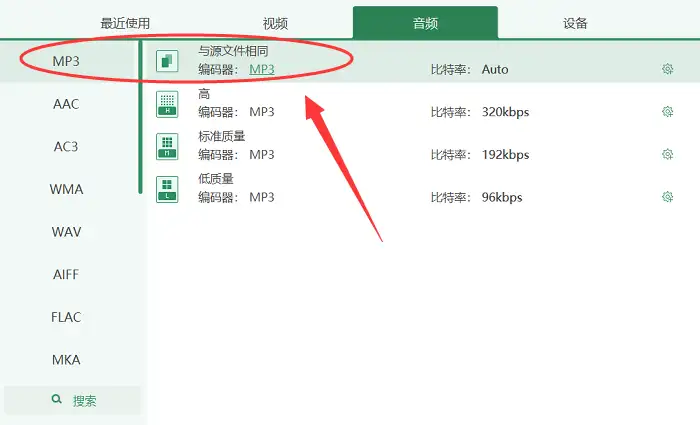Click the 与源文件相同 preset icon
Screen dimensions: 700x425
[x=167, y=61]
